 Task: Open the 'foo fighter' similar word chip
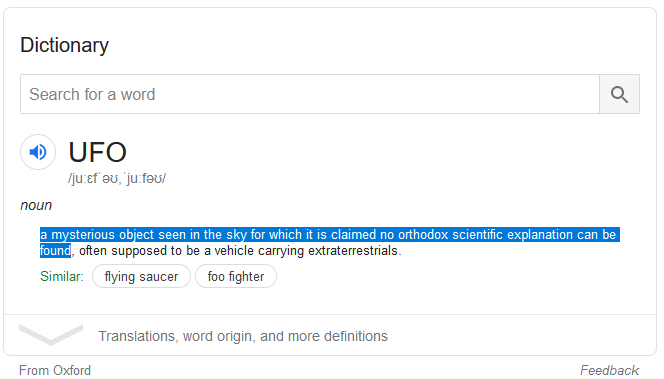[x=236, y=277]
